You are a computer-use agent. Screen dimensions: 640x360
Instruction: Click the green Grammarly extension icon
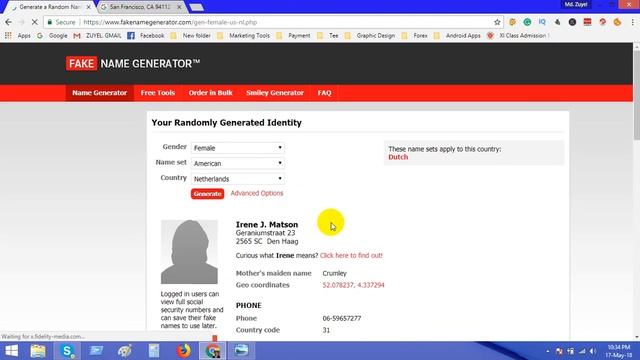527,22
